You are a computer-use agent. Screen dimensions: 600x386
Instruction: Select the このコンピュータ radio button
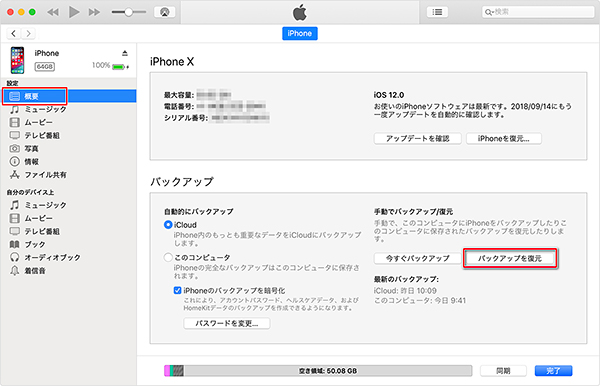coord(168,257)
